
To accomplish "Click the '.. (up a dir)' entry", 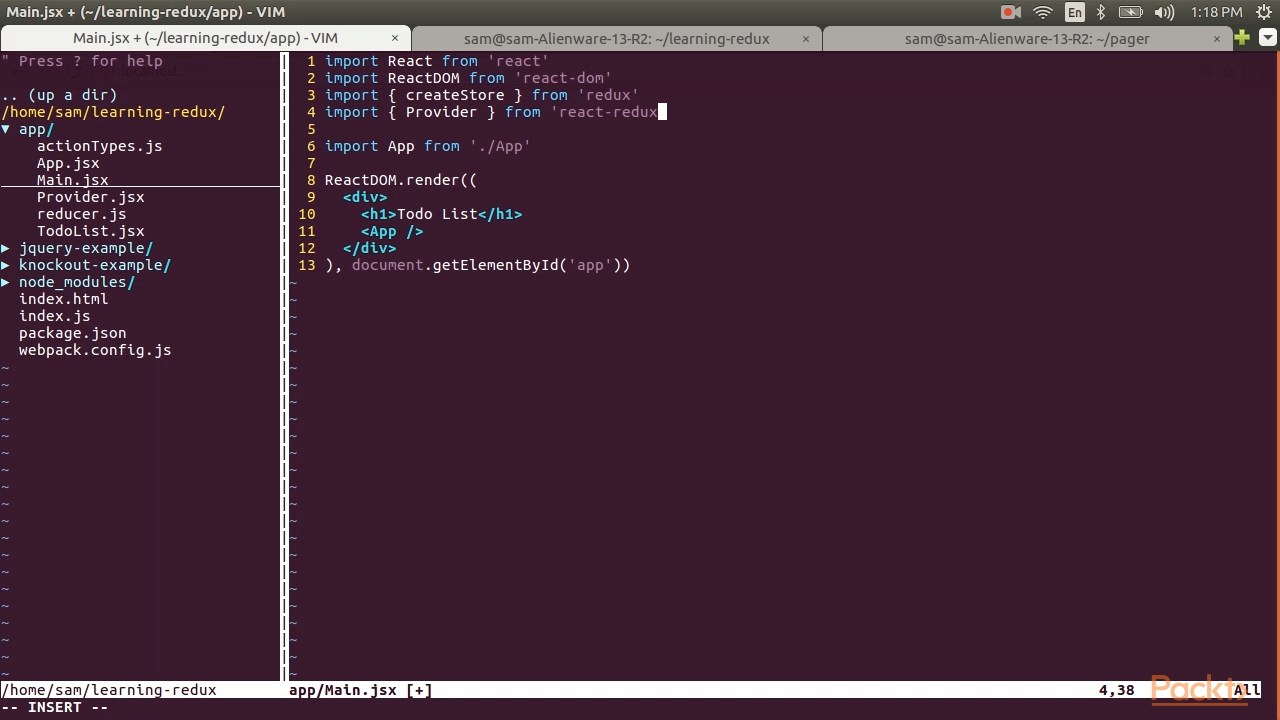I will click(x=59, y=95).
